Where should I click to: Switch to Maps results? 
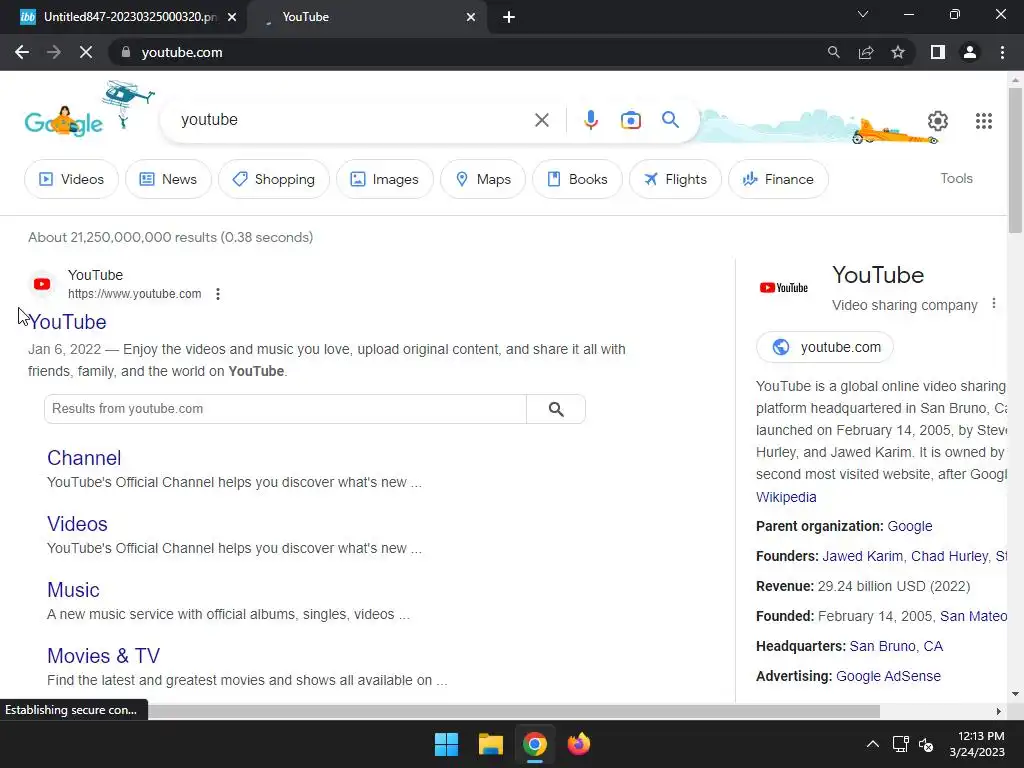click(x=483, y=179)
